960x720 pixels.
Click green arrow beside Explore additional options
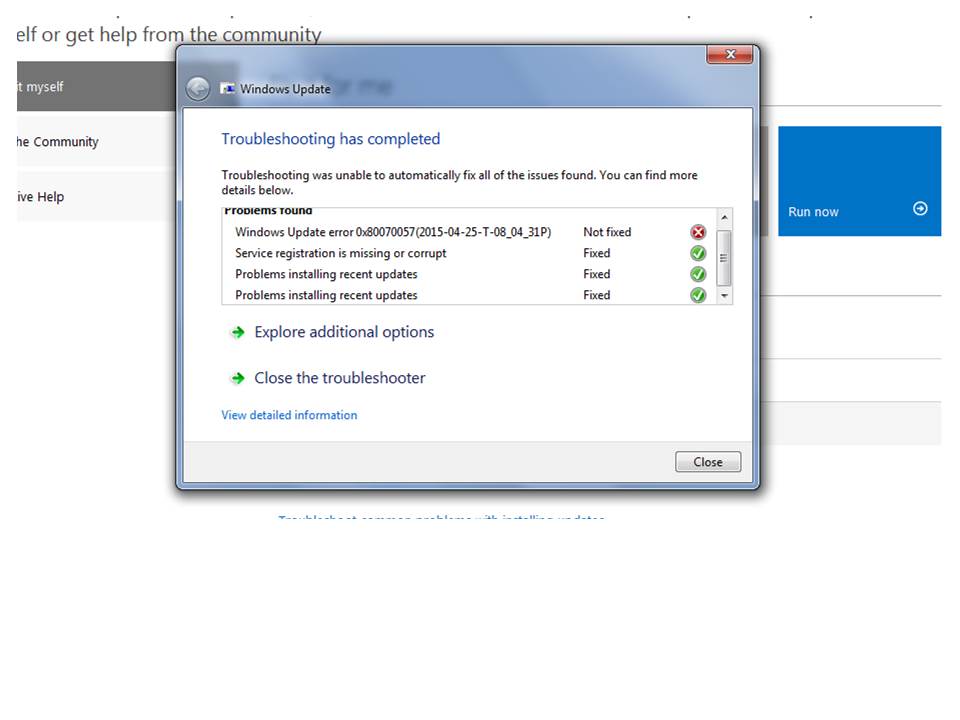[x=238, y=332]
